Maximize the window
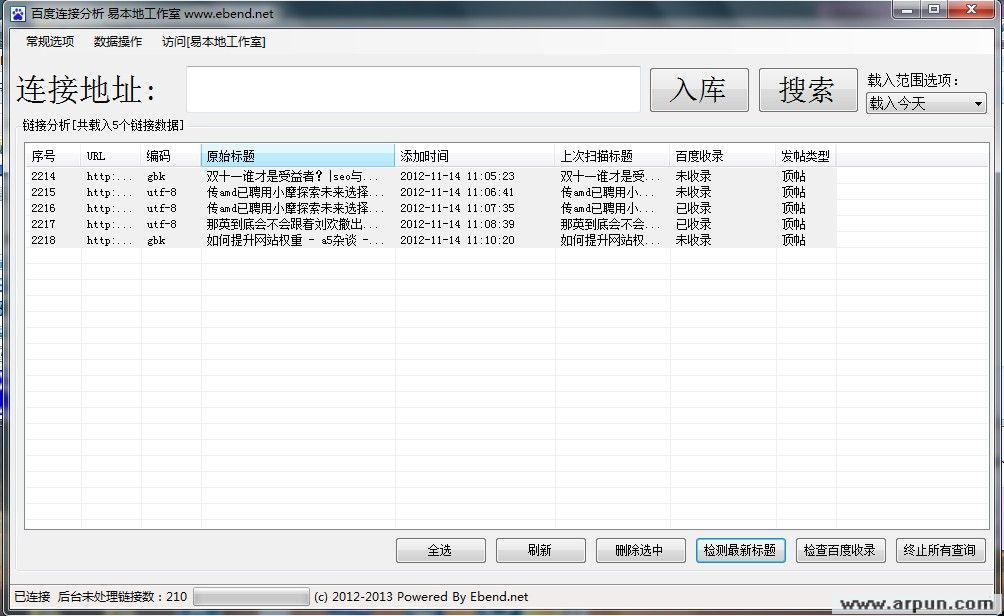Screen dimensions: 1004x616 click(x=934, y=10)
